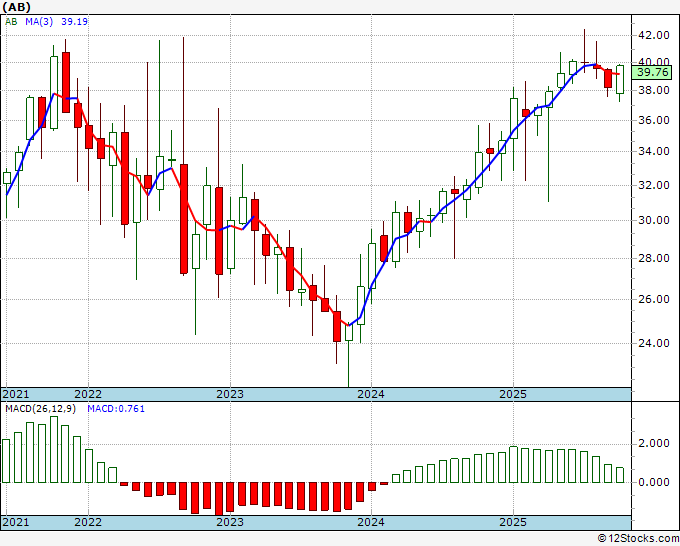Click 2025 on the MACD panel time axis
Viewport: 680px width, 546px height.
pyautogui.click(x=513, y=522)
